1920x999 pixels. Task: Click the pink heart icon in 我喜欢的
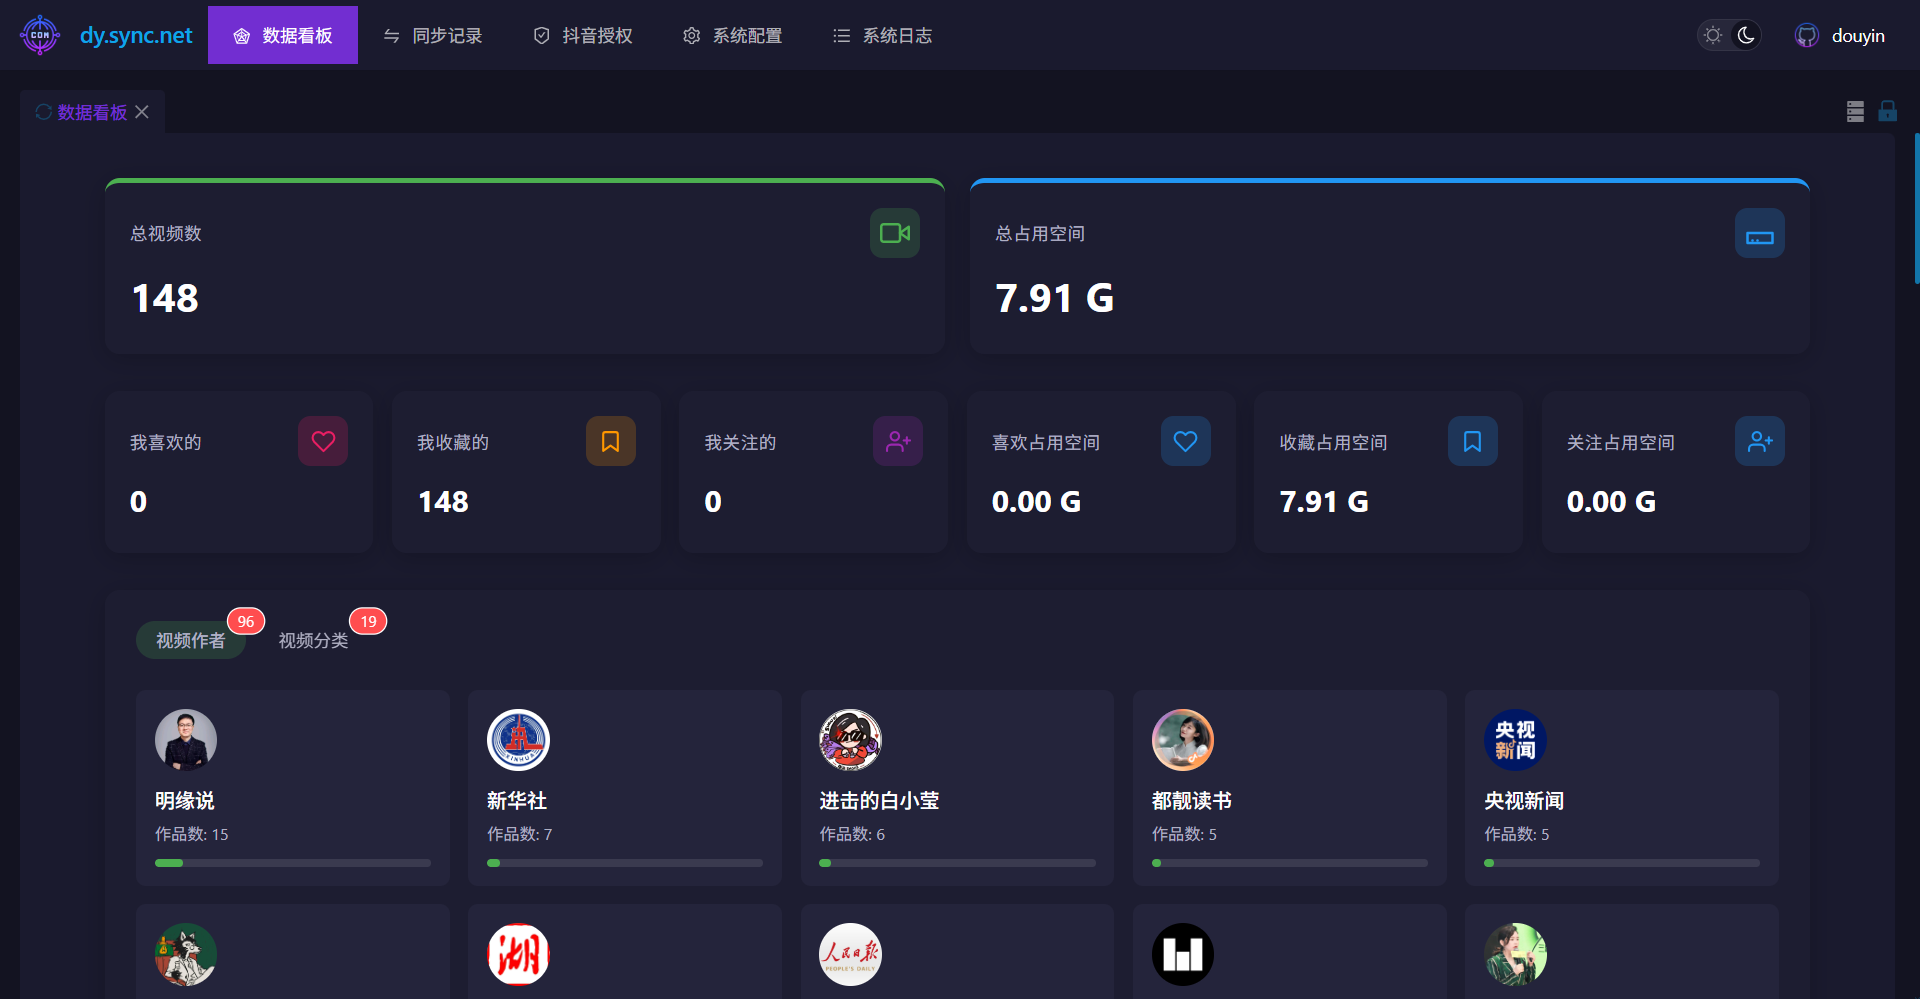(x=323, y=441)
